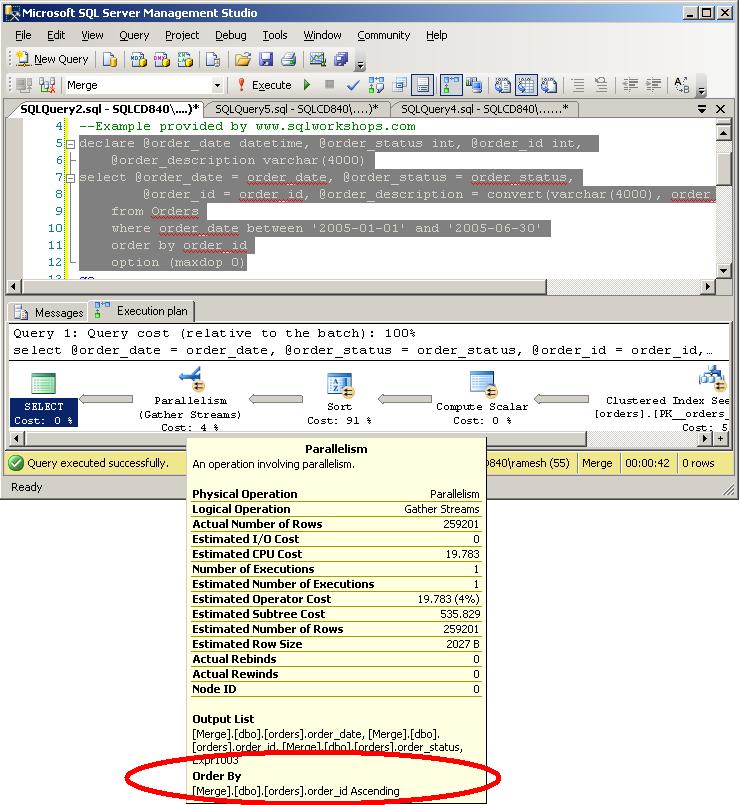Click the Cancel Executing Query stop icon
The height and width of the screenshot is (805, 740).
point(330,84)
